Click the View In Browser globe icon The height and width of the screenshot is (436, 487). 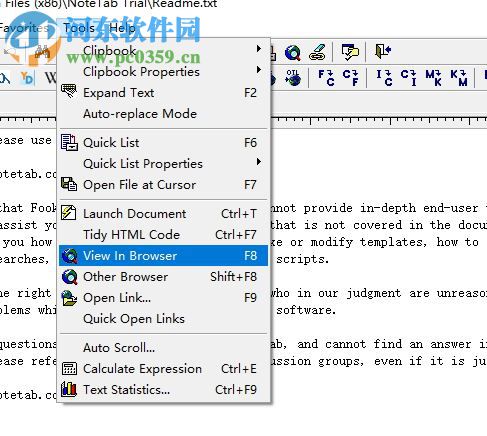pyautogui.click(x=70, y=256)
